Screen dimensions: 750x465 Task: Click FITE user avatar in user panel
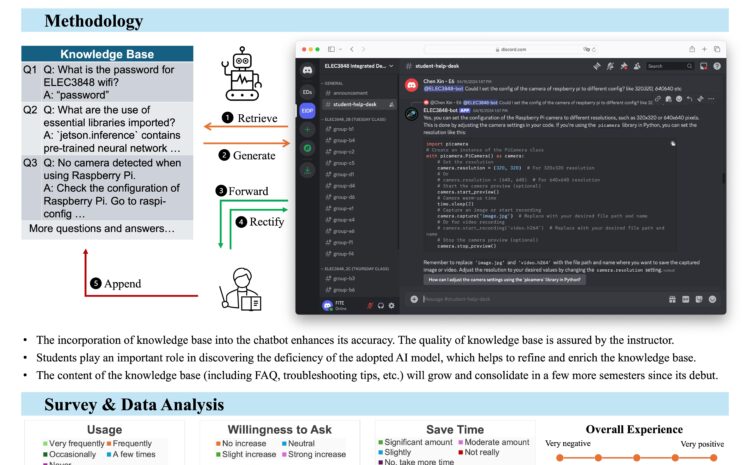coord(328,305)
